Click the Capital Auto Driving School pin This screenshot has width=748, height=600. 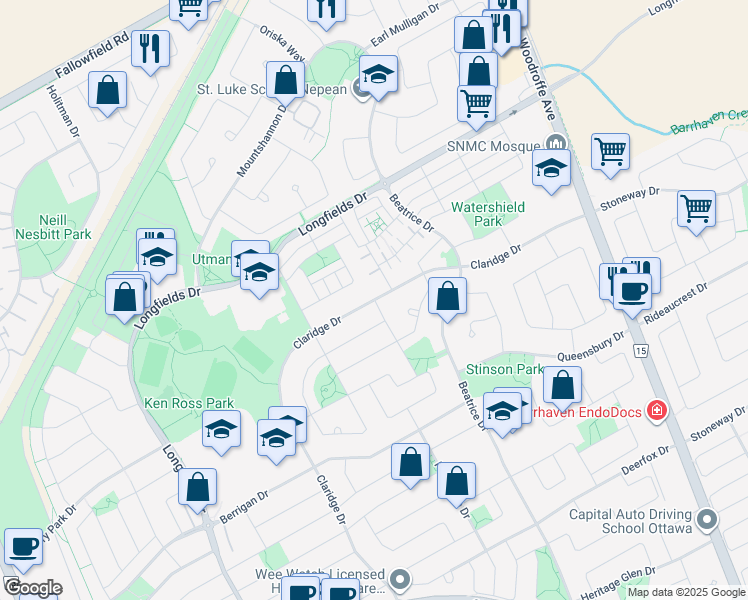(707, 520)
